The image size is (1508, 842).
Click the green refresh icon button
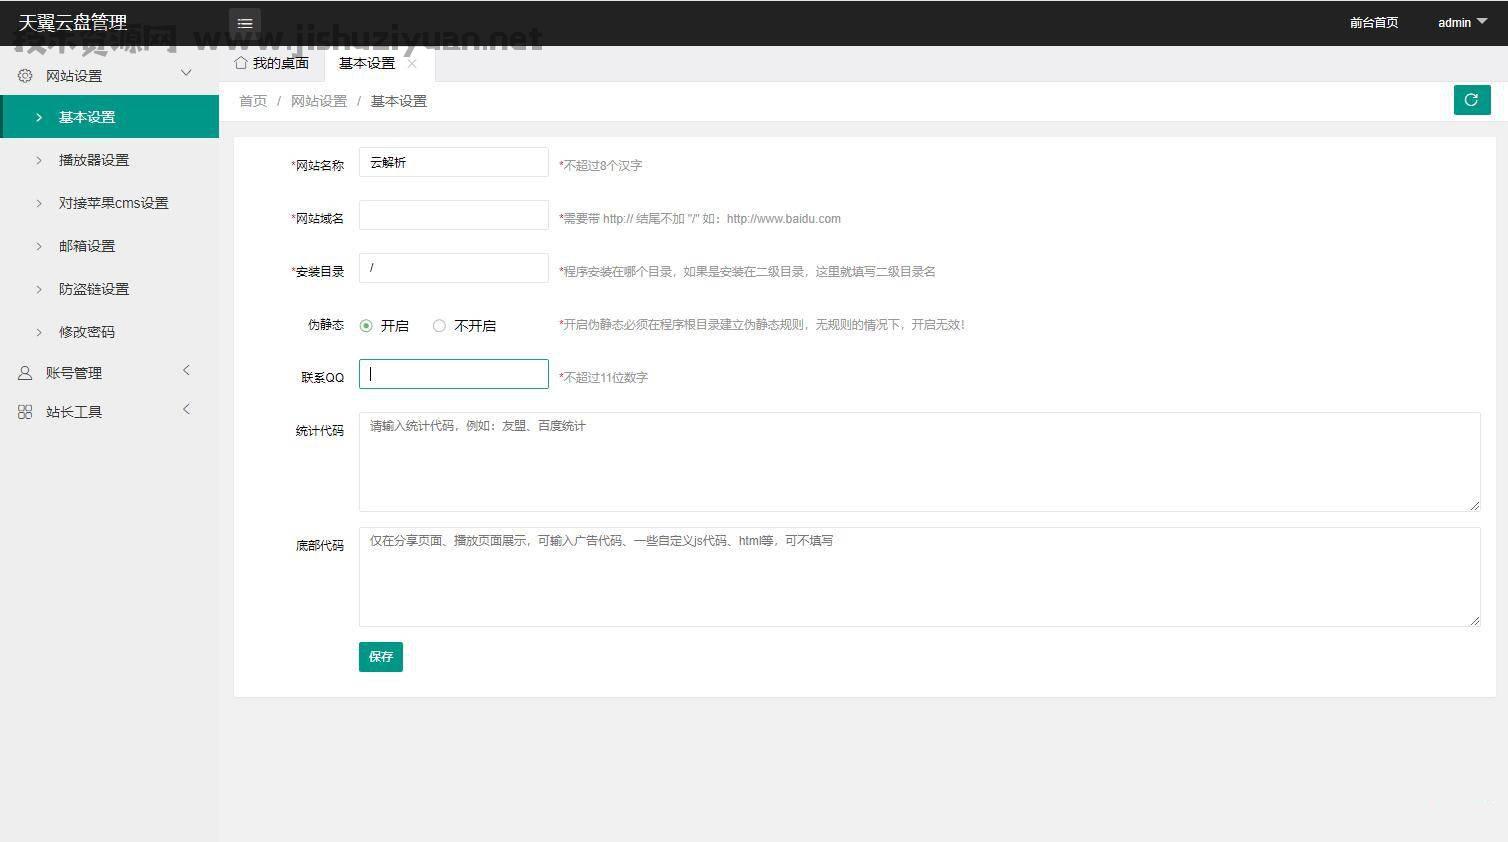(1472, 100)
